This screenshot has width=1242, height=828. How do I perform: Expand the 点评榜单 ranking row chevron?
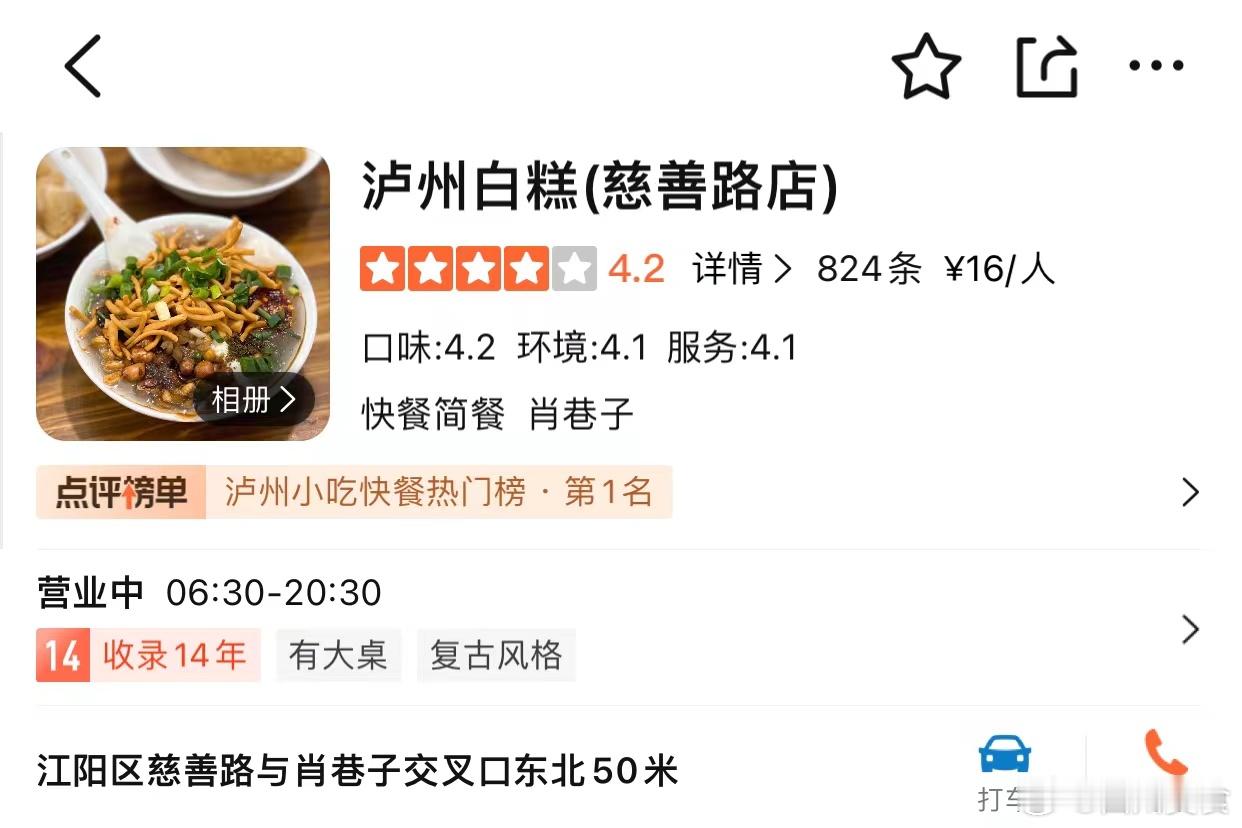[x=1190, y=492]
